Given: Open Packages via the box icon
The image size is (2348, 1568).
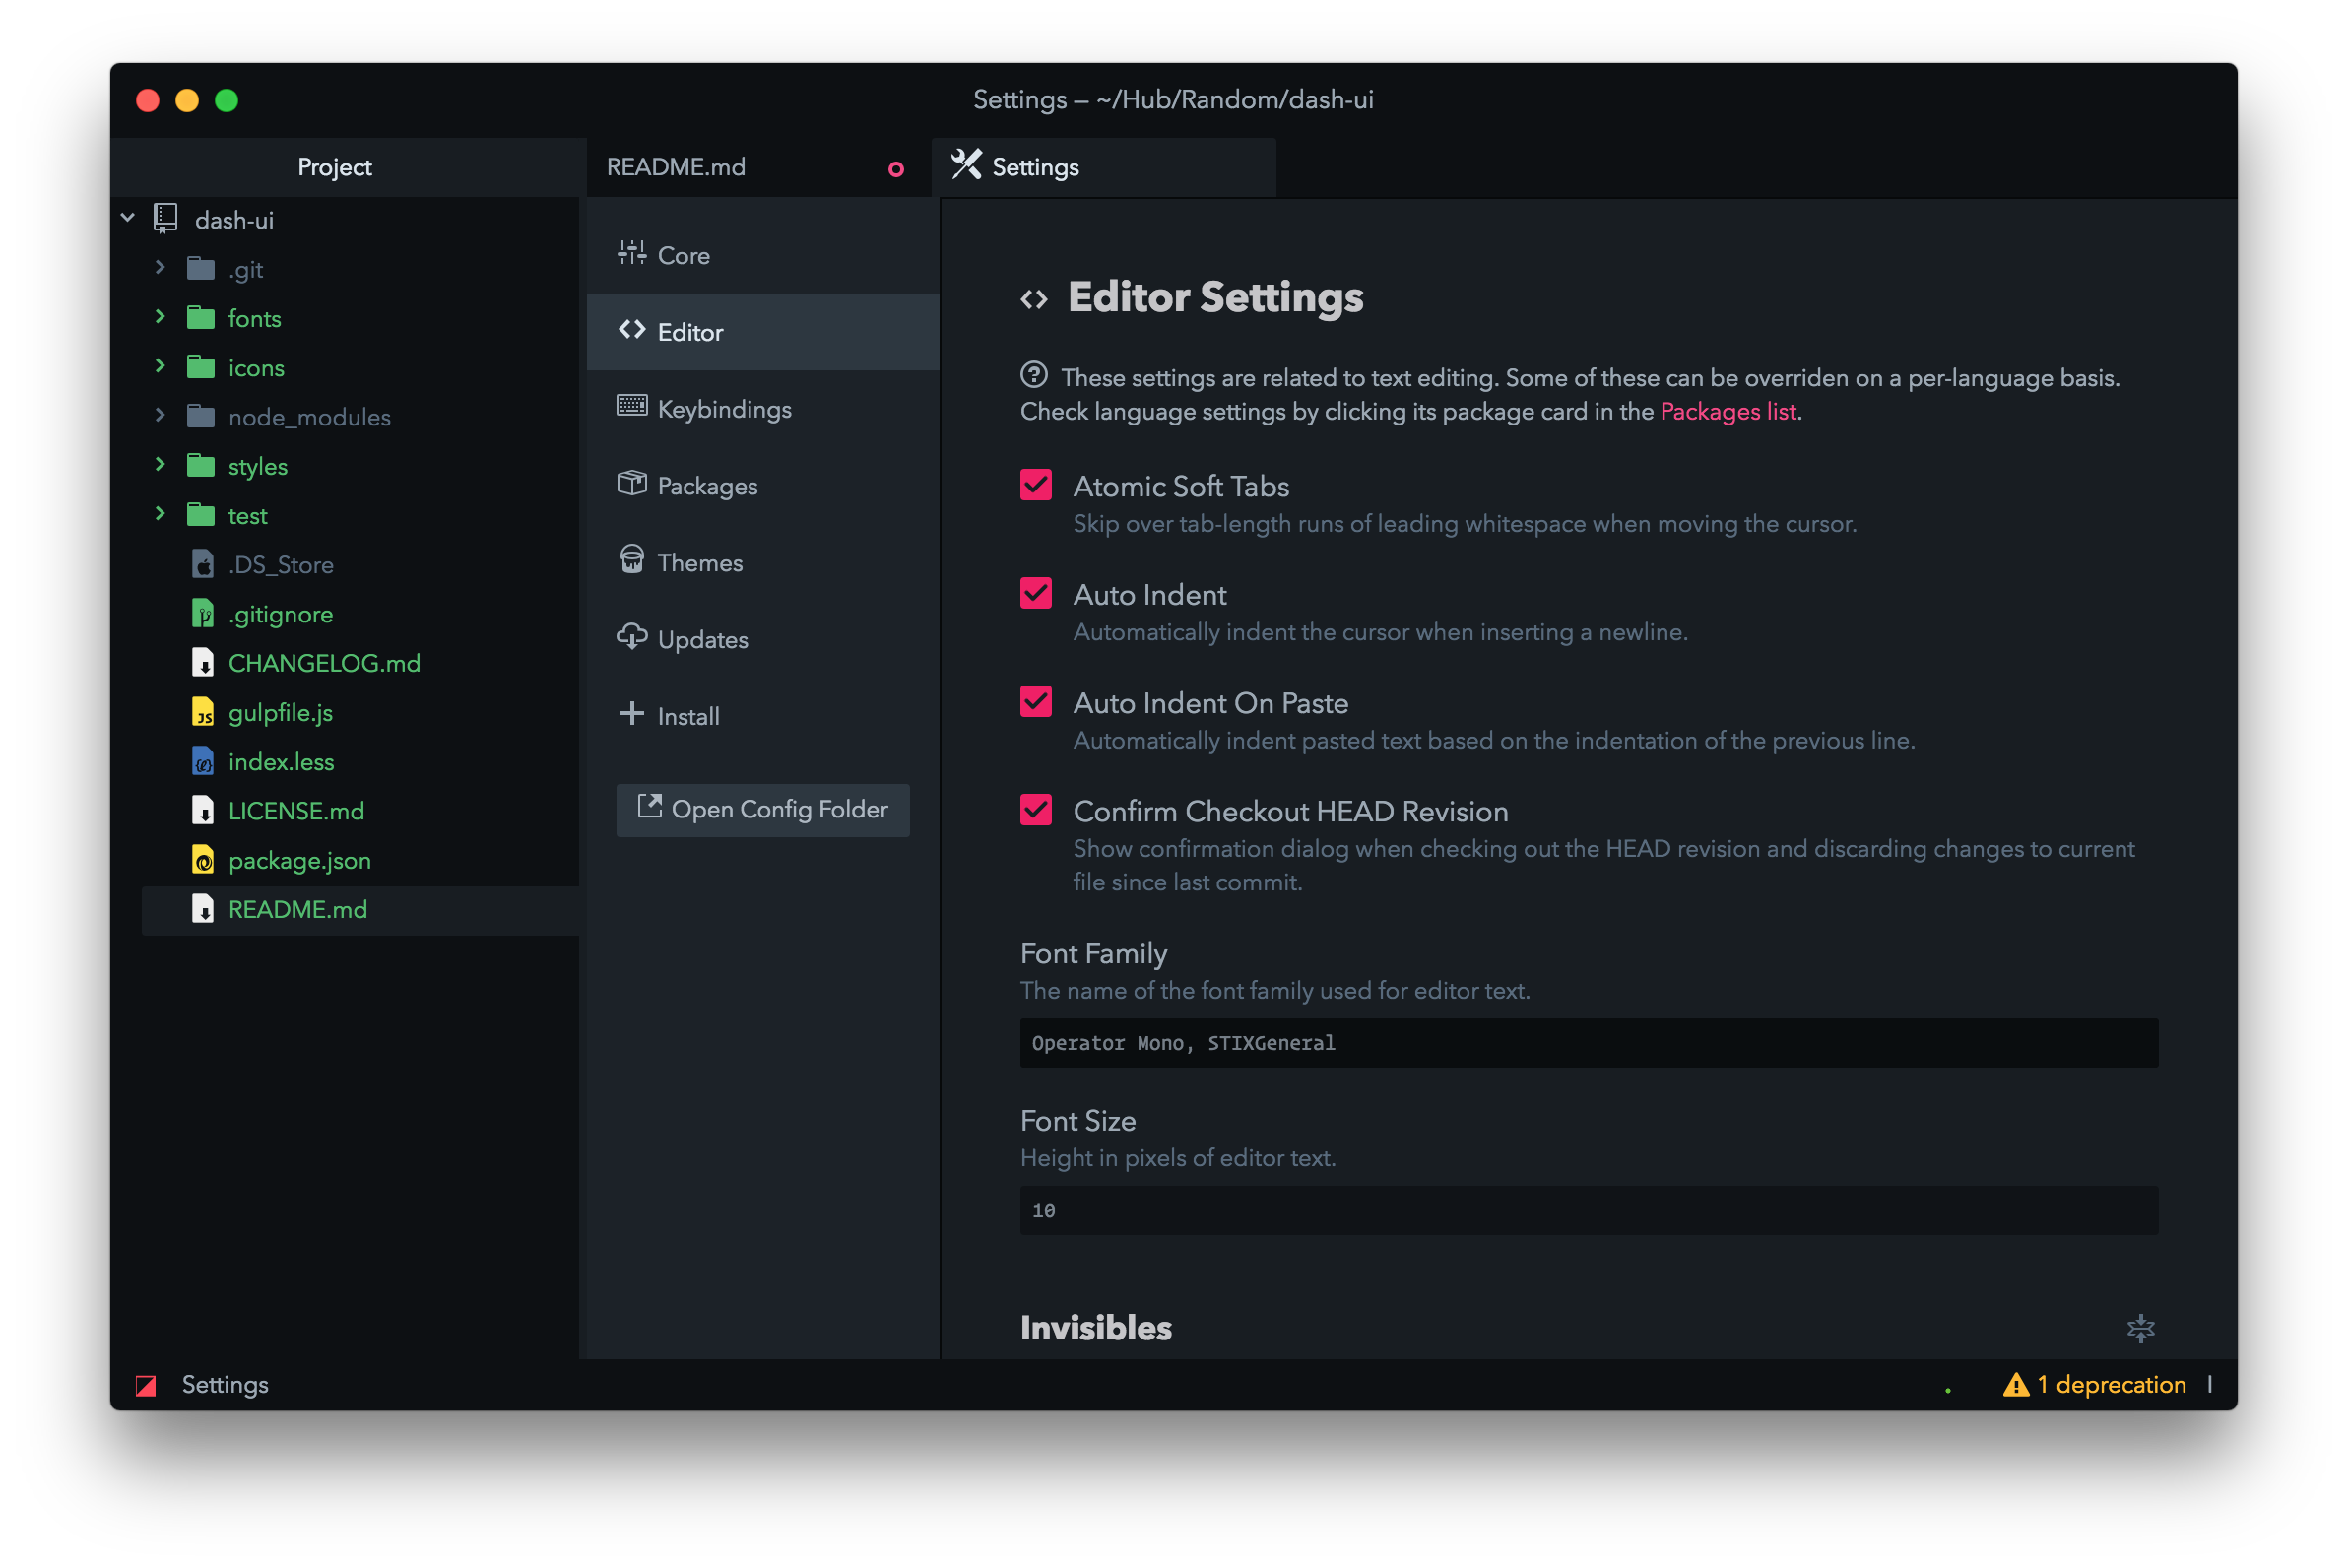Looking at the screenshot, I should pyautogui.click(x=631, y=483).
